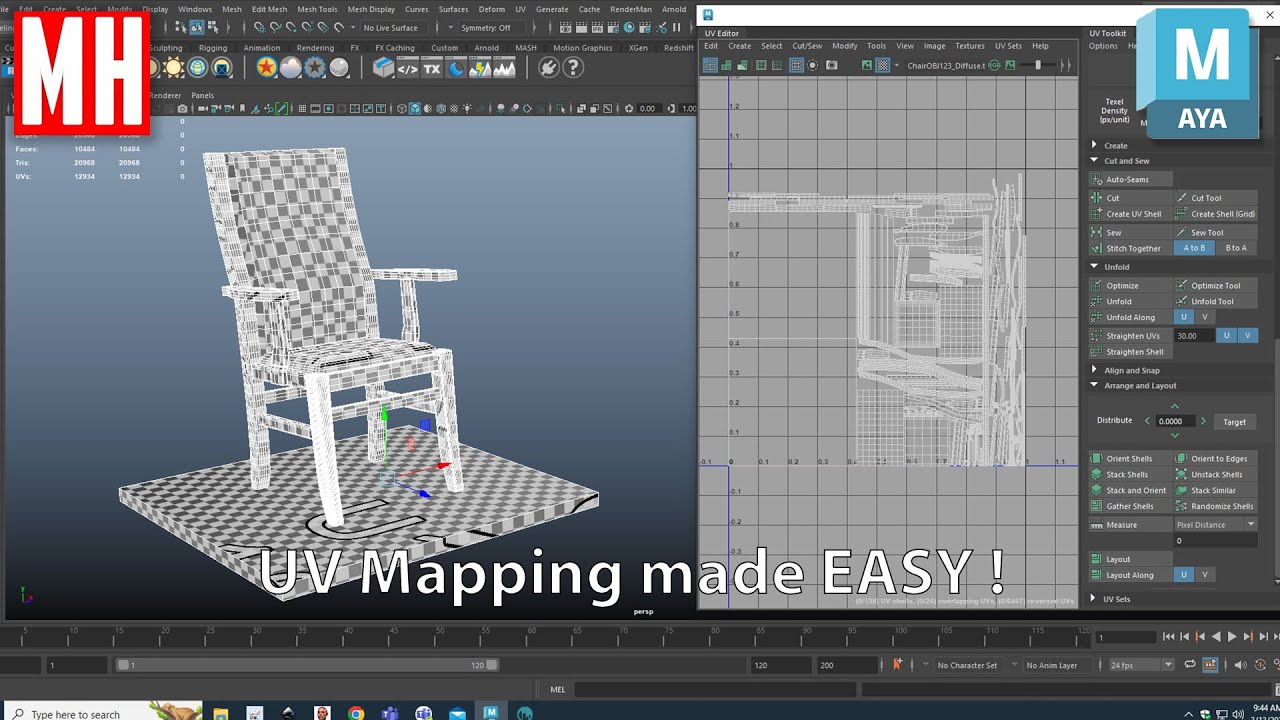This screenshot has width=1280, height=720.
Task: Open the viewport Panels menu
Action: [x=203, y=96]
